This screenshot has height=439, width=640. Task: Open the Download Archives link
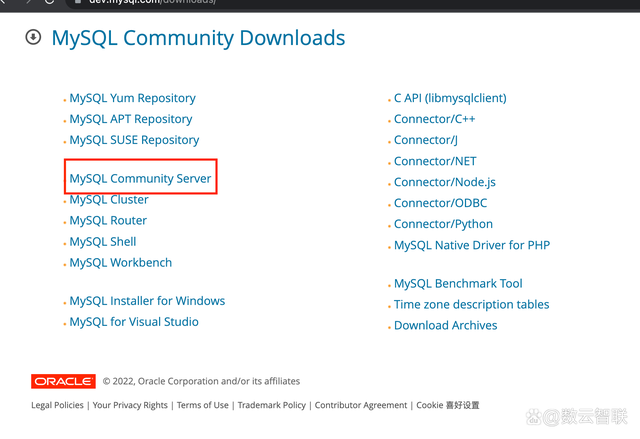click(x=445, y=325)
